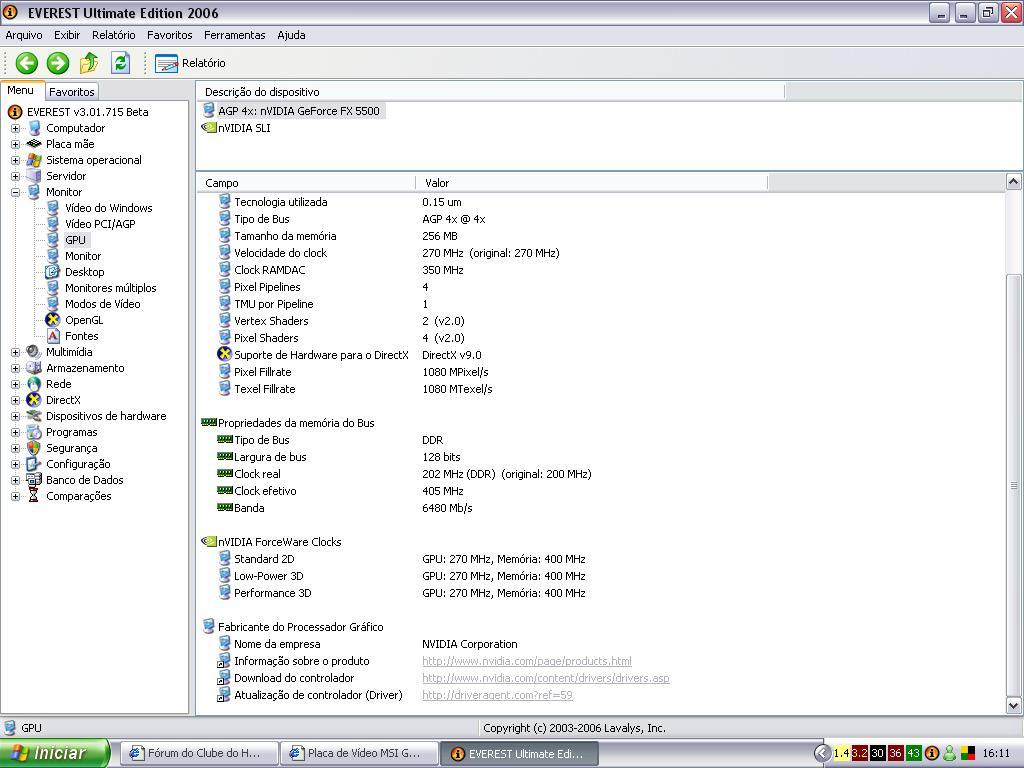
Task: Click the nVIDIA SLI device entry
Action: [x=244, y=128]
